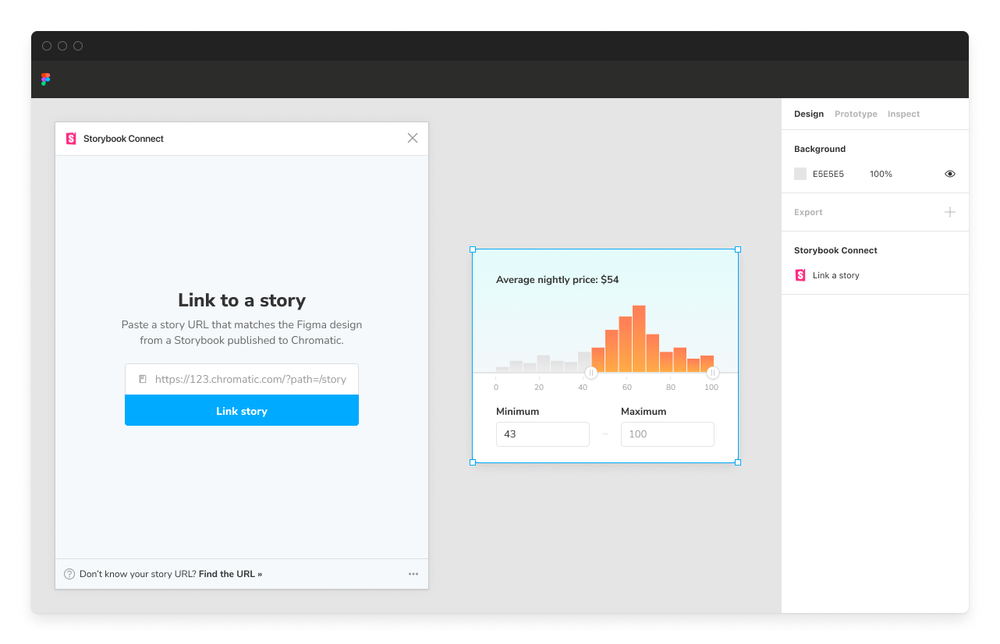The width and height of the screenshot is (1000, 644).
Task: Click the Storybook icon in the plugin header
Action: (x=70, y=138)
